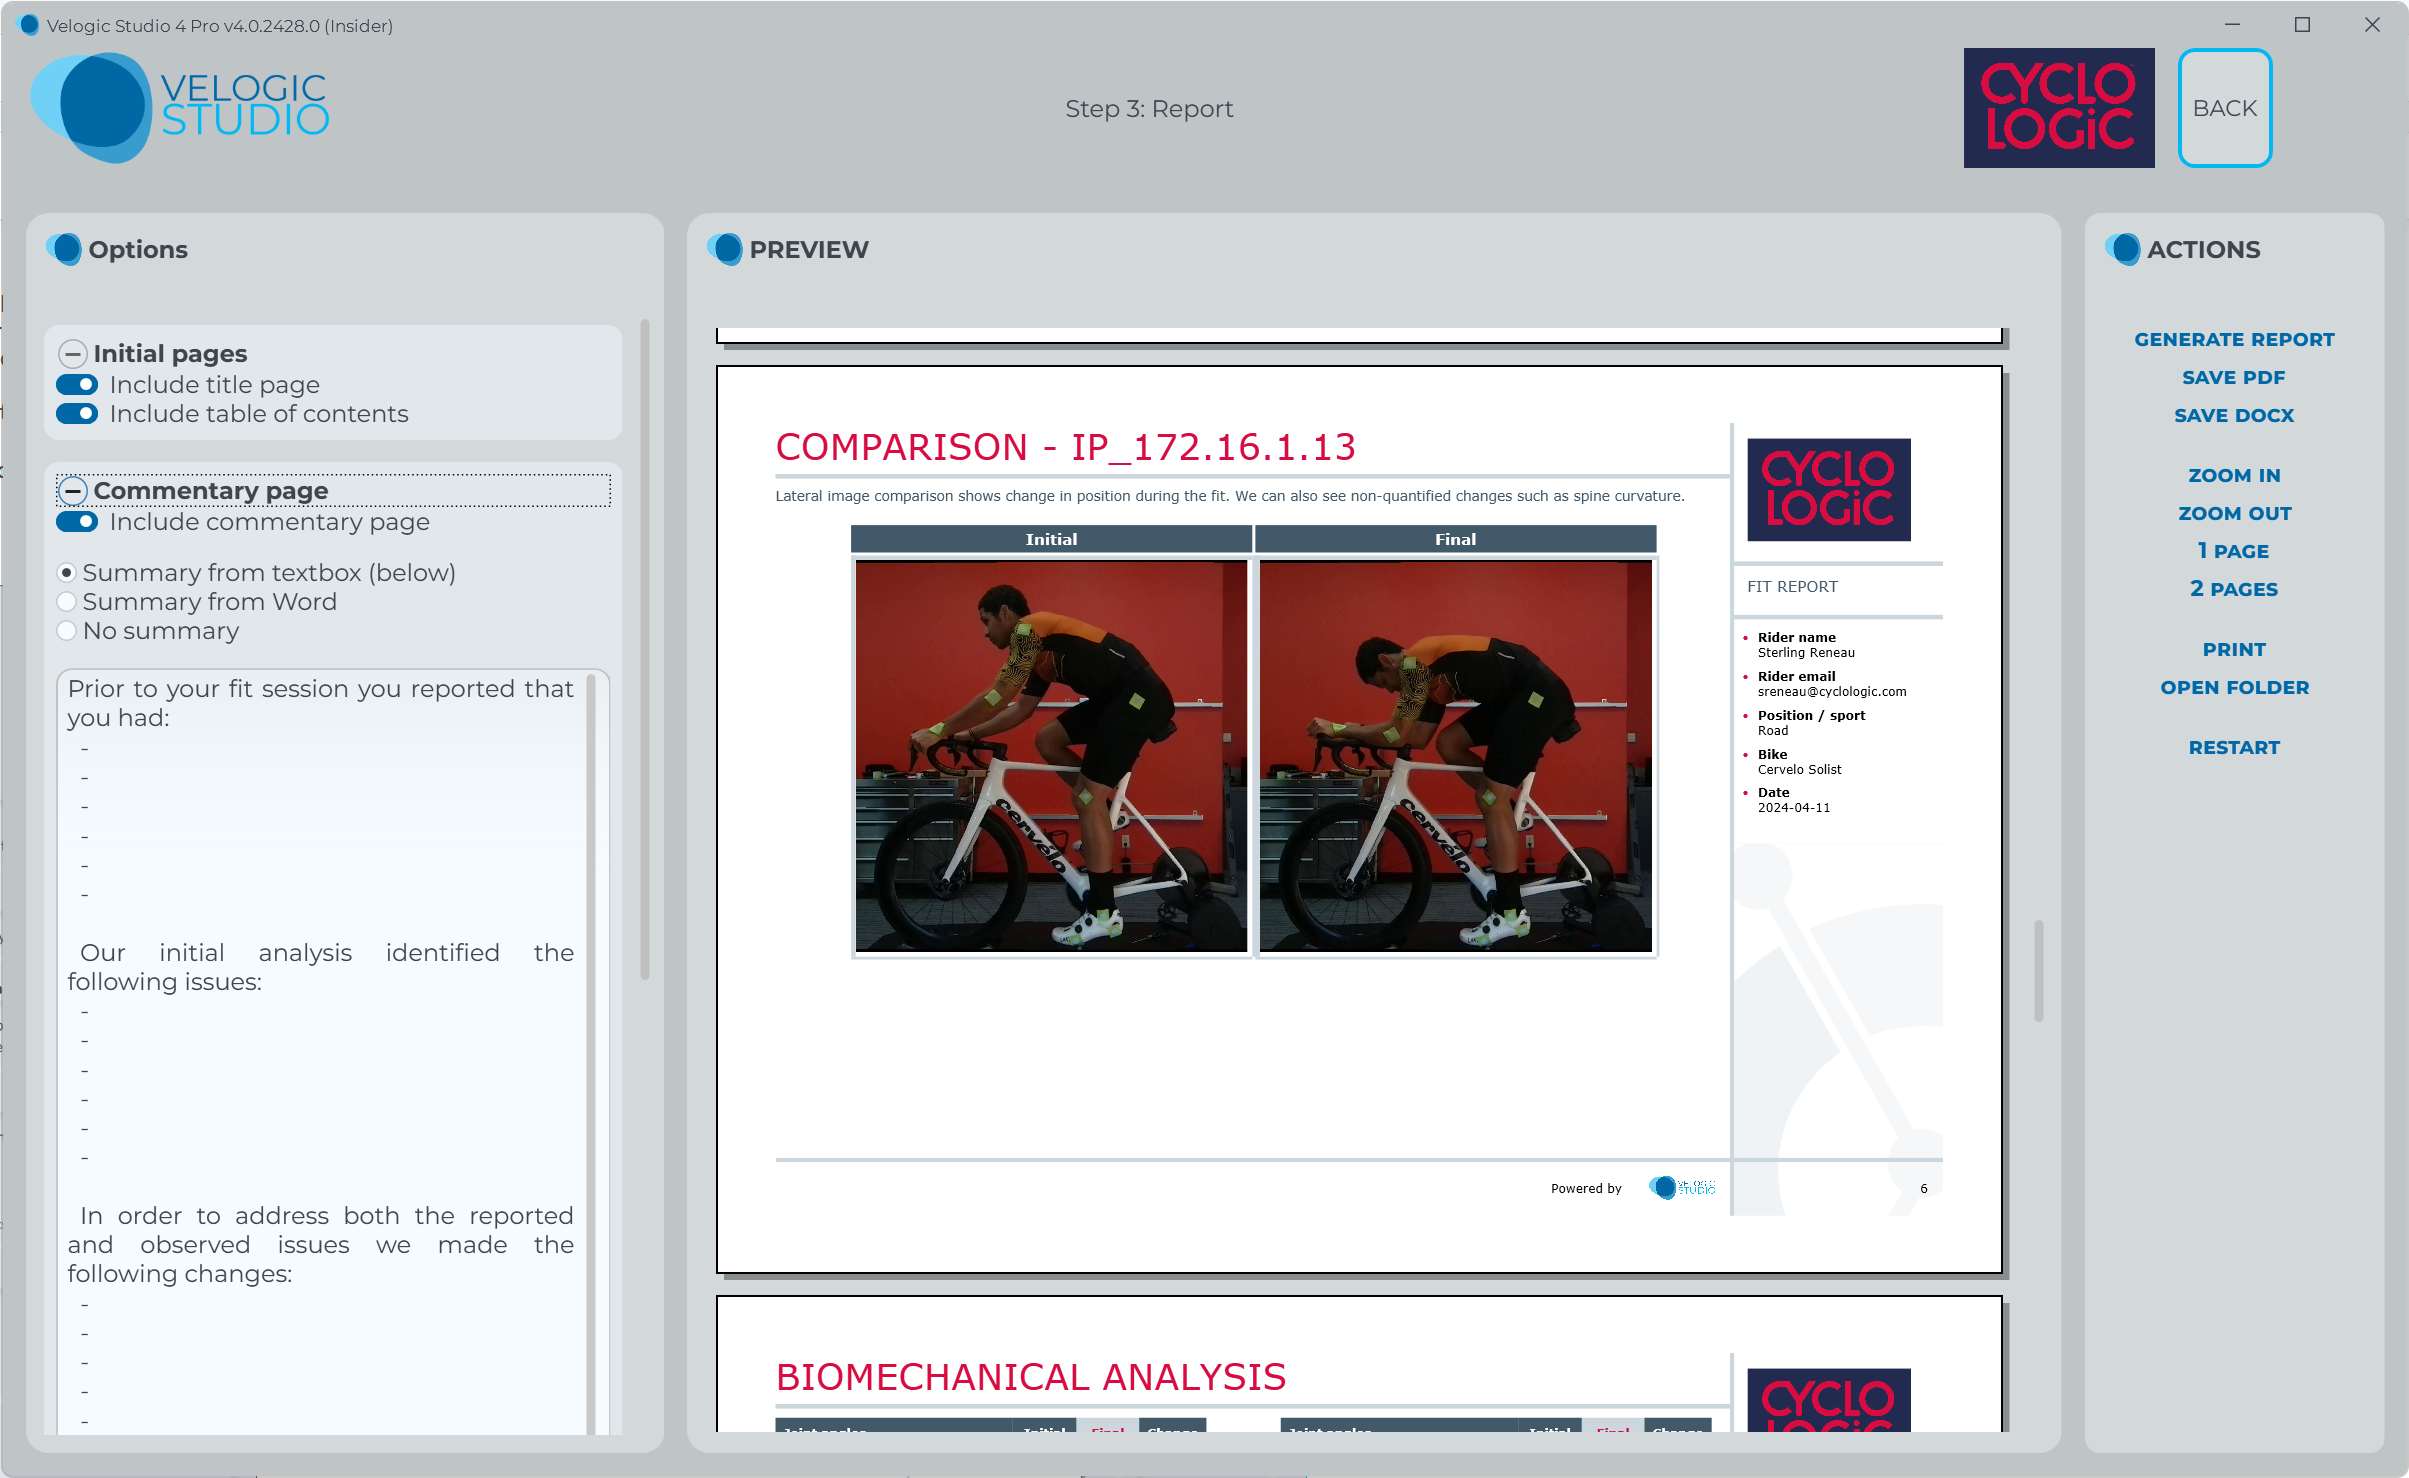Viewport: 2409px width, 1478px height.
Task: Click the BACK button
Action: pyautogui.click(x=2225, y=108)
